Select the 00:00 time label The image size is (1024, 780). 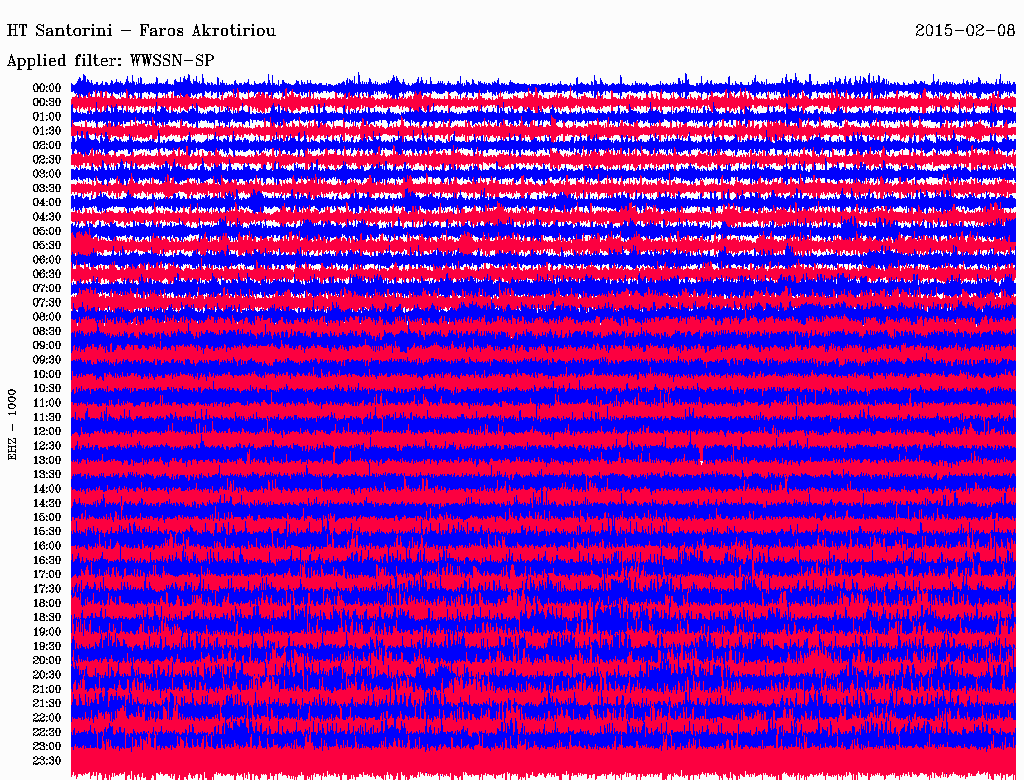[x=47, y=88]
